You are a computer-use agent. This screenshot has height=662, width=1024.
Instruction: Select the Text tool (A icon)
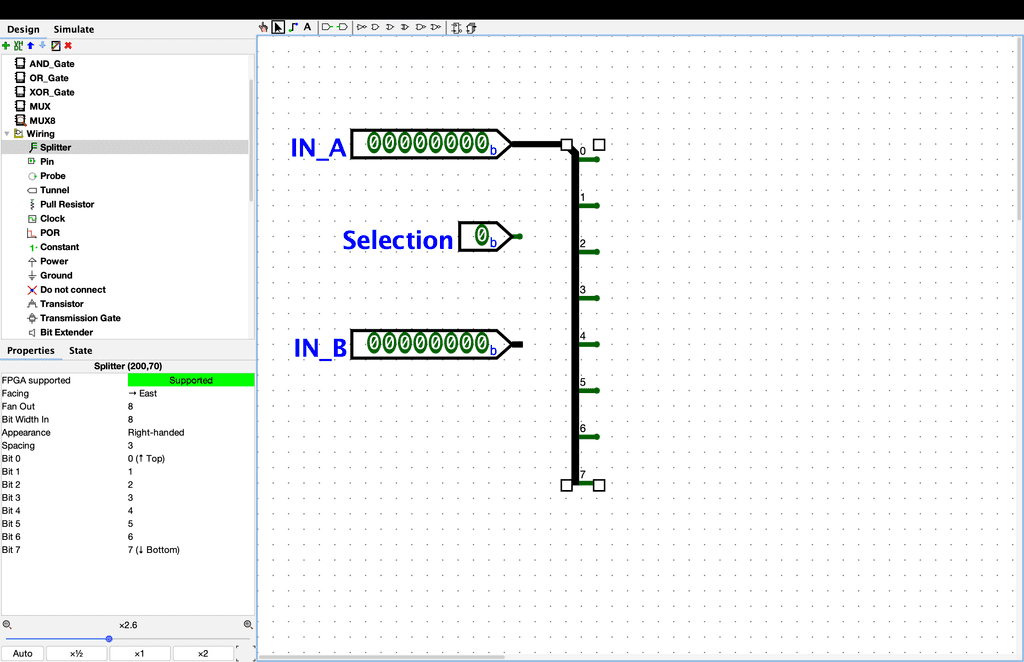click(x=307, y=27)
